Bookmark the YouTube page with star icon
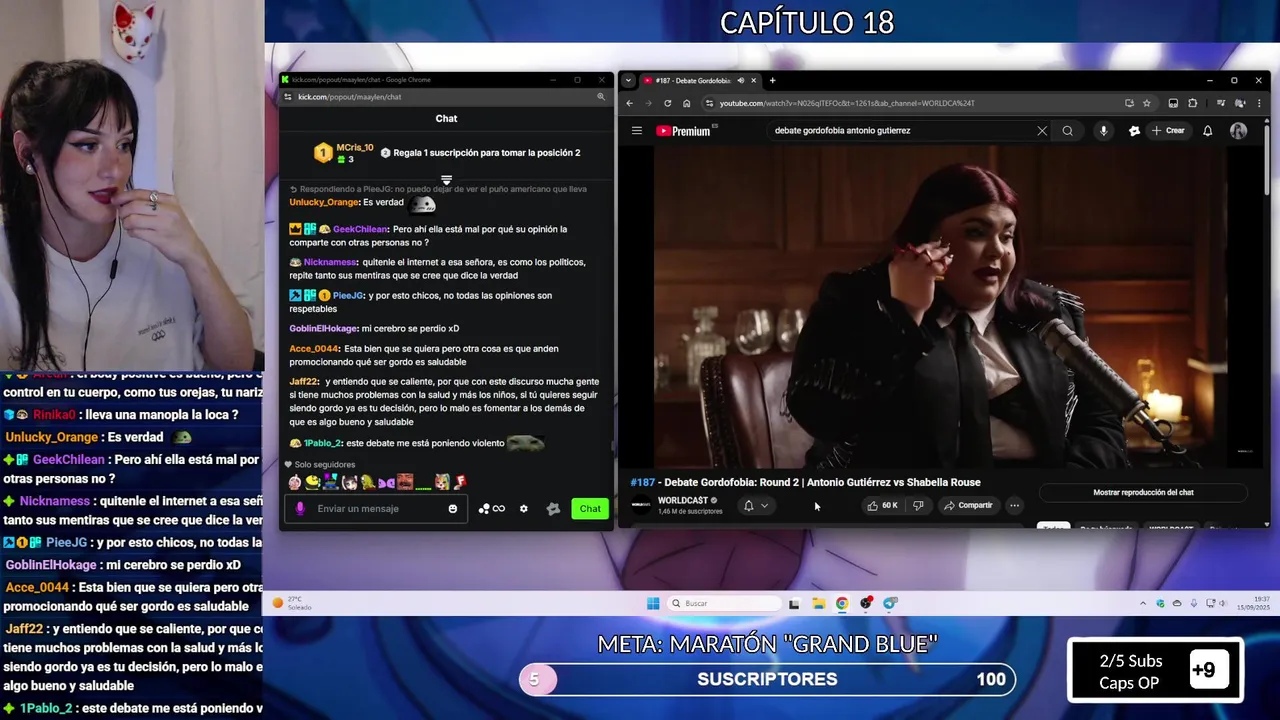Viewport: 1280px width, 720px height. coord(1146,103)
